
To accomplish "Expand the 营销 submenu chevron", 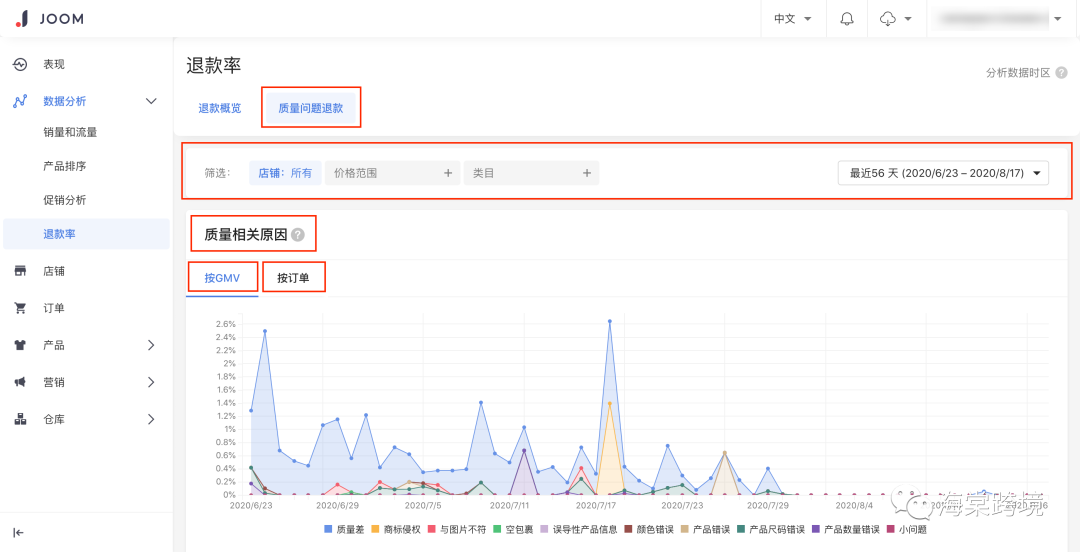I will pyautogui.click(x=152, y=382).
